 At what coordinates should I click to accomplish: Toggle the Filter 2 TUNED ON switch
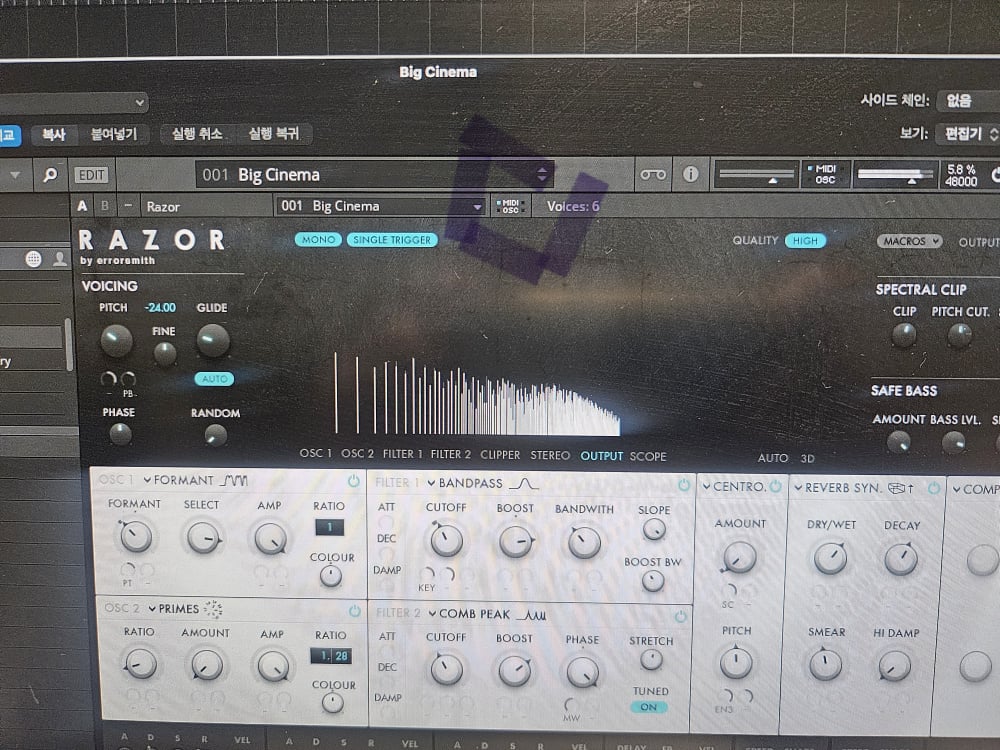point(649,707)
